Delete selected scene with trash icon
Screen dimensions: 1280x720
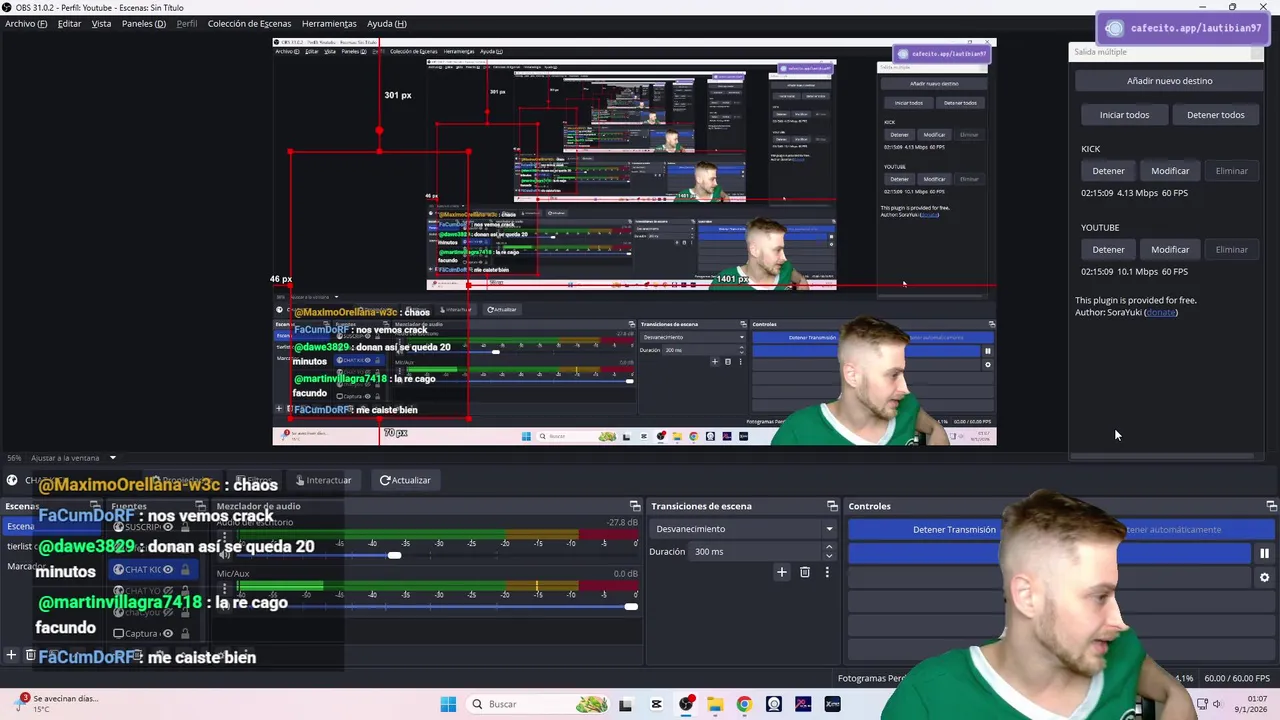(30, 655)
